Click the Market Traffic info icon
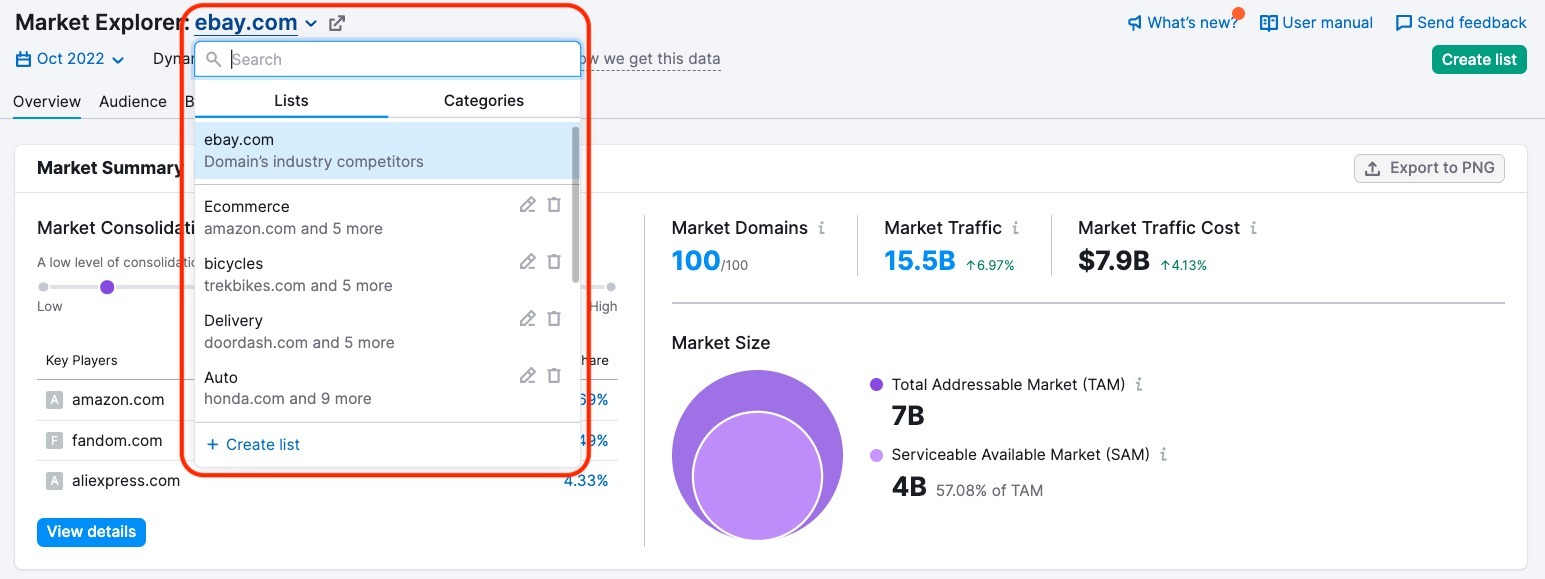 coord(1016,228)
